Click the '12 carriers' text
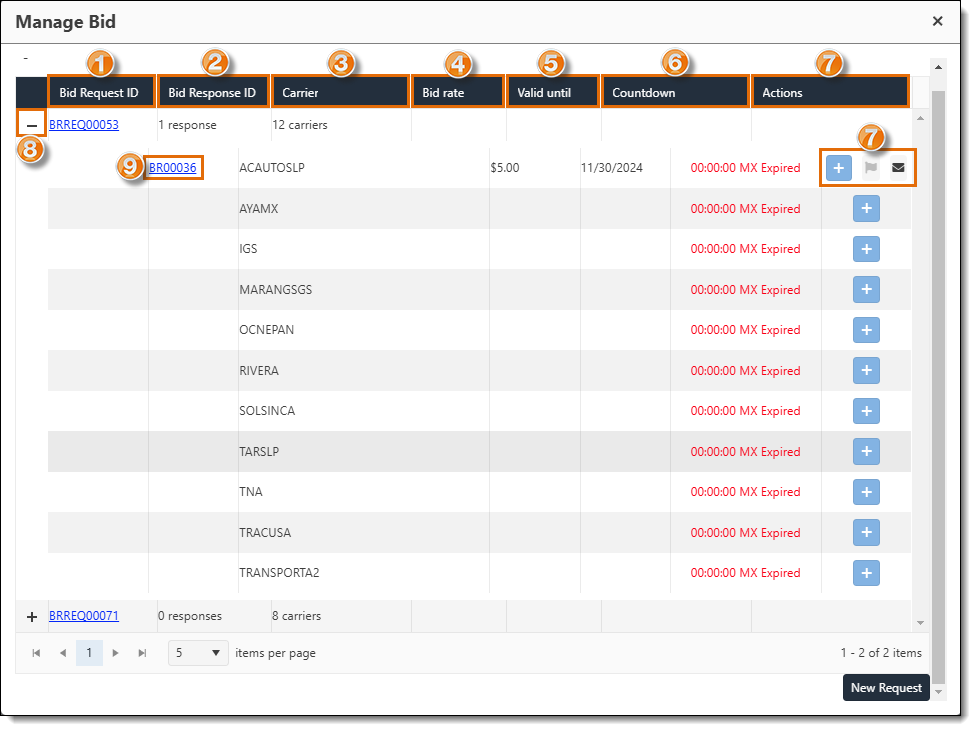 click(x=300, y=125)
